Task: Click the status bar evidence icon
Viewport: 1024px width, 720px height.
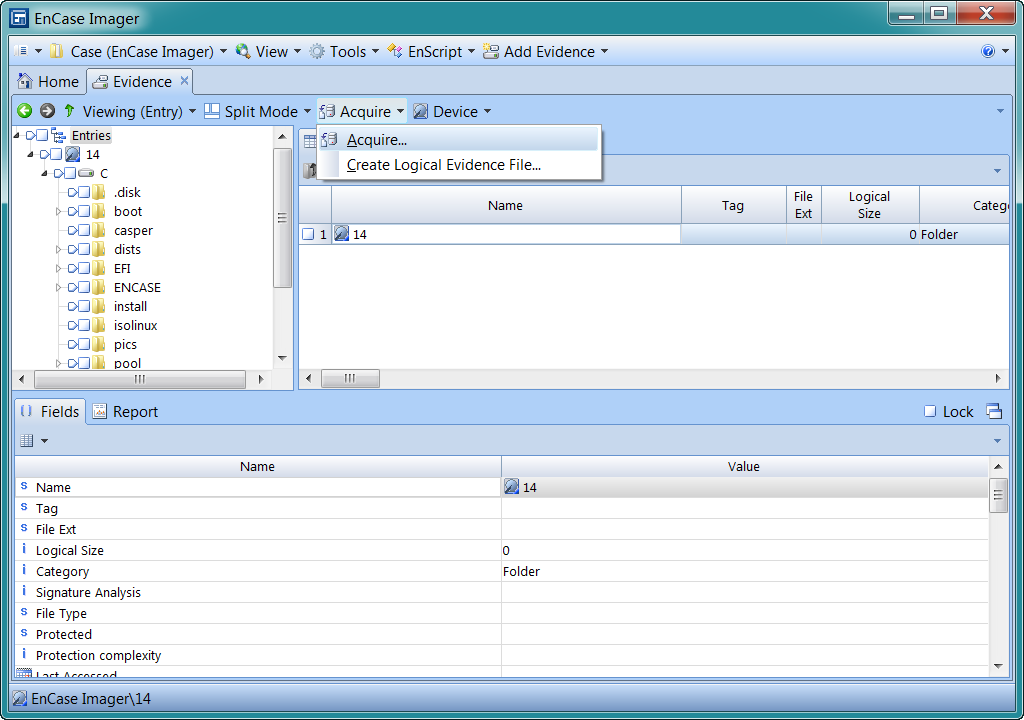Action: [x=20, y=698]
